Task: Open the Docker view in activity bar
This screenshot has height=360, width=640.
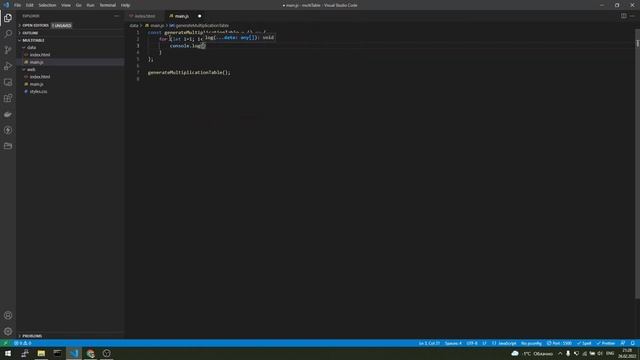Action: click(x=8, y=114)
